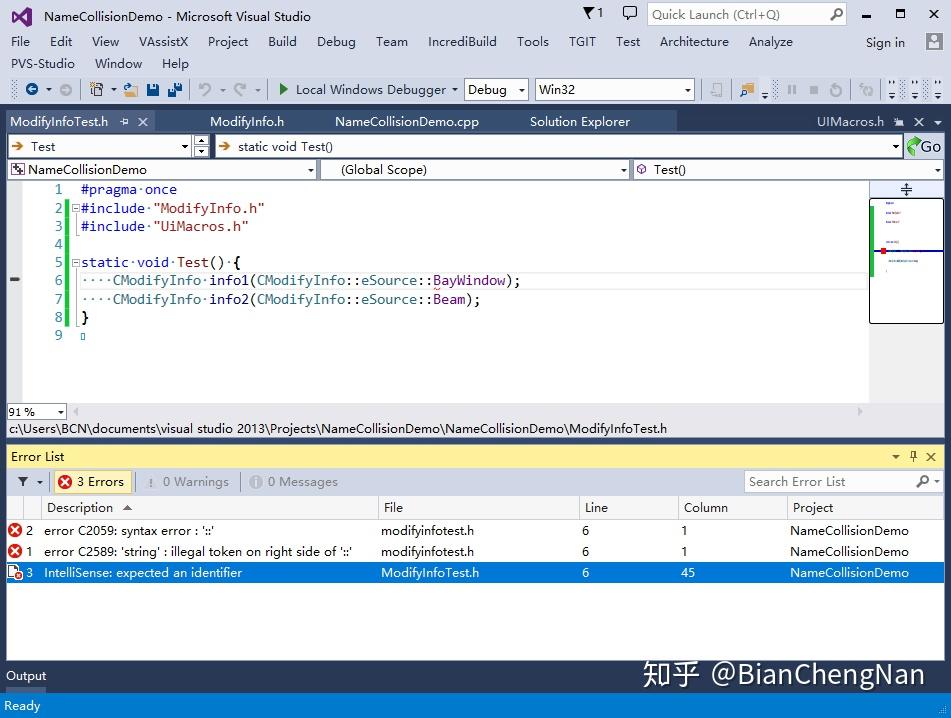
Task: Click the Save All toolbar icon
Action: (x=173, y=89)
